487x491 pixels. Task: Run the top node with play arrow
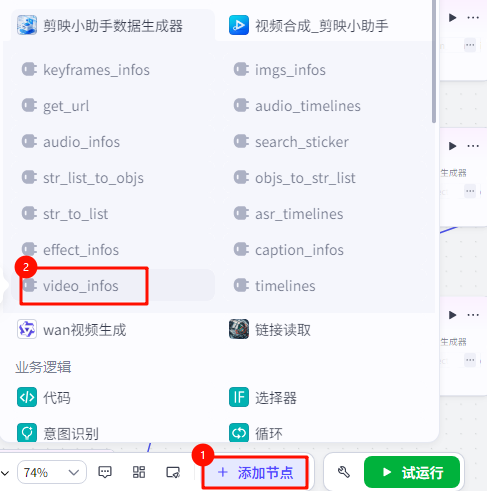pyautogui.click(x=452, y=17)
